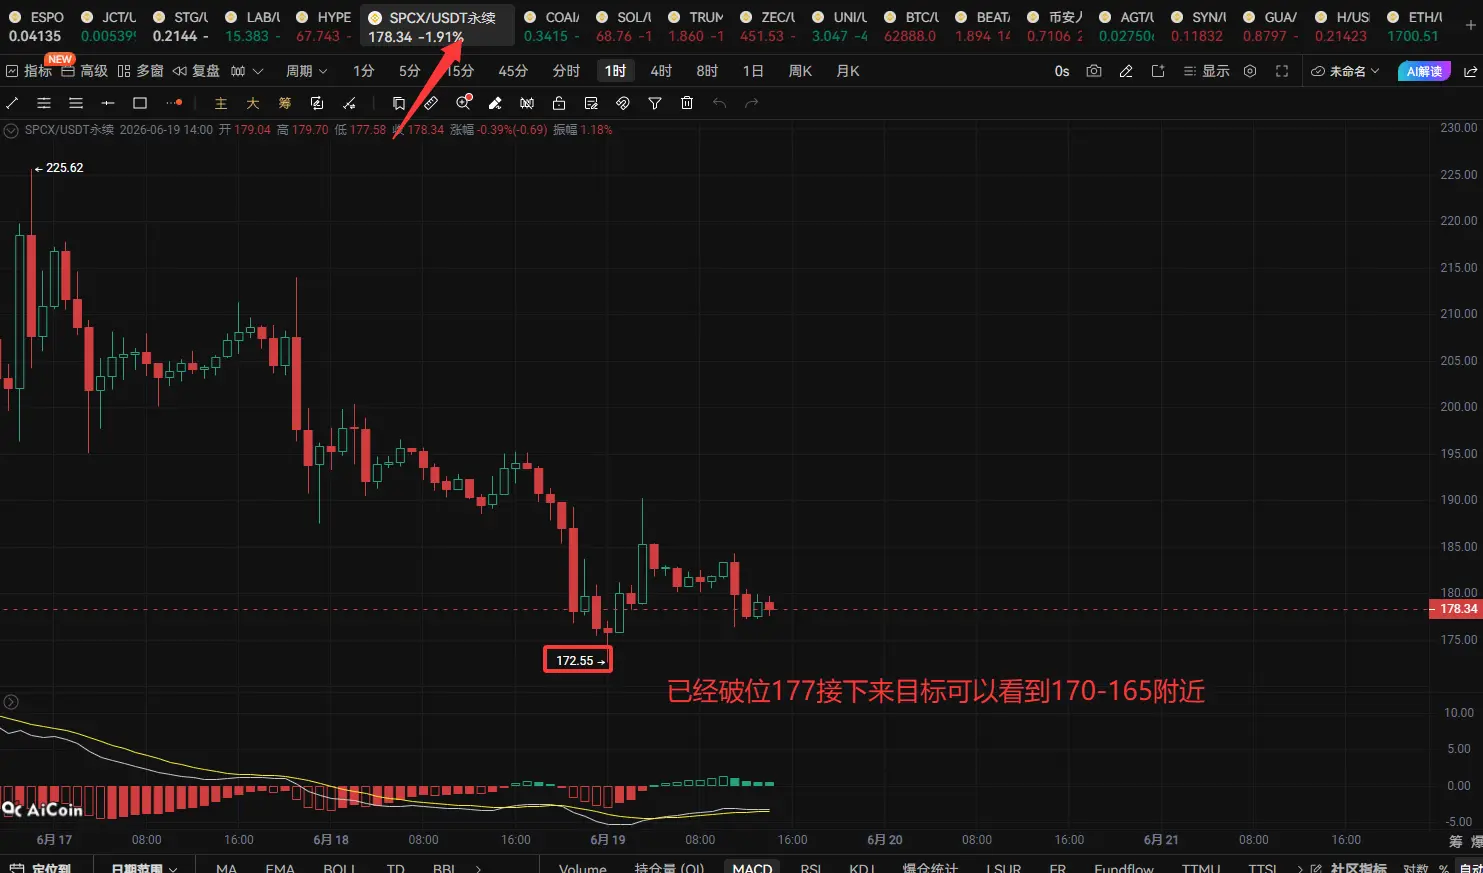Switch to the 1分 timeframe
This screenshot has width=1483, height=873.
[x=364, y=71]
